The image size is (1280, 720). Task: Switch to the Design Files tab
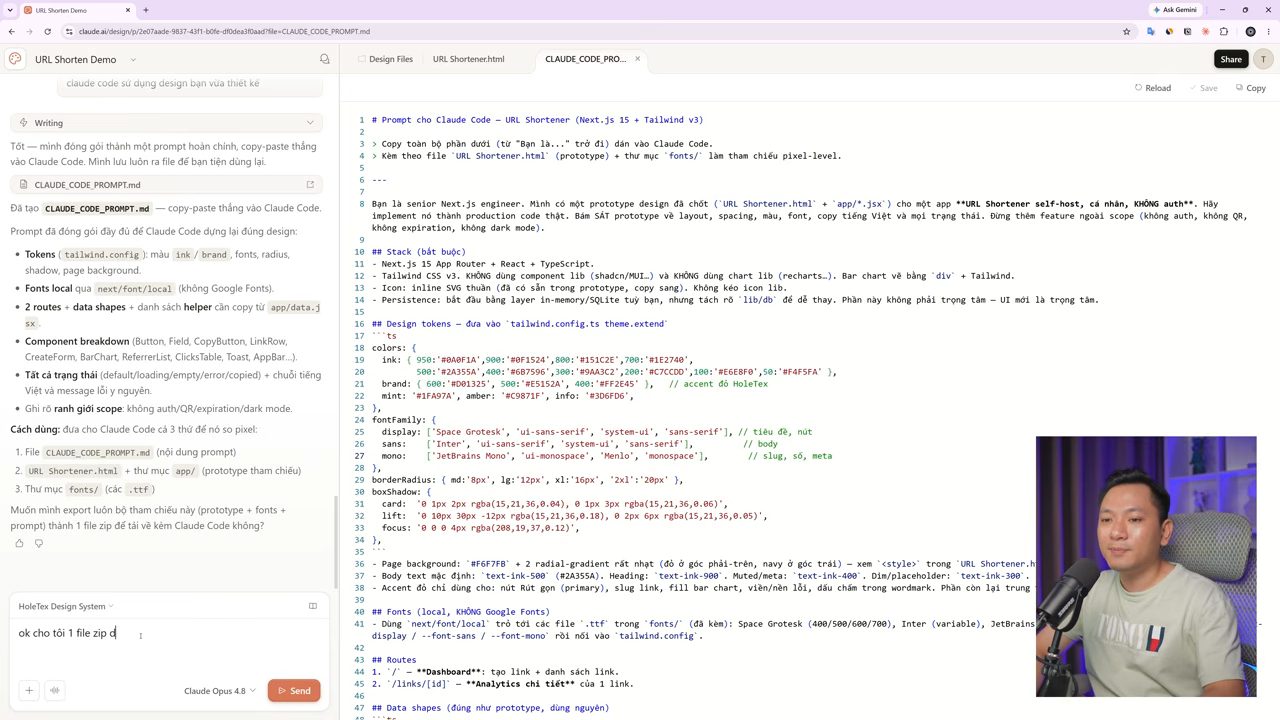(x=385, y=59)
